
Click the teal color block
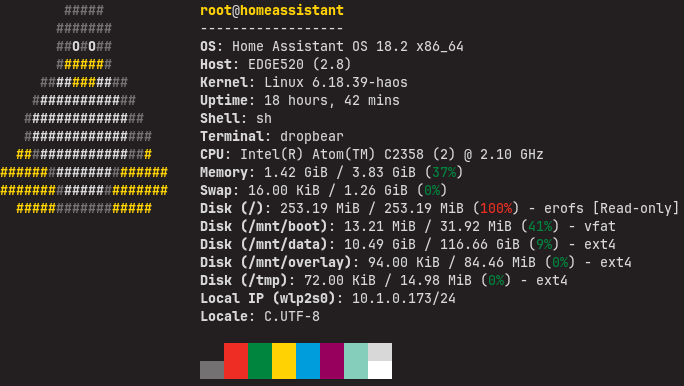[356, 361]
